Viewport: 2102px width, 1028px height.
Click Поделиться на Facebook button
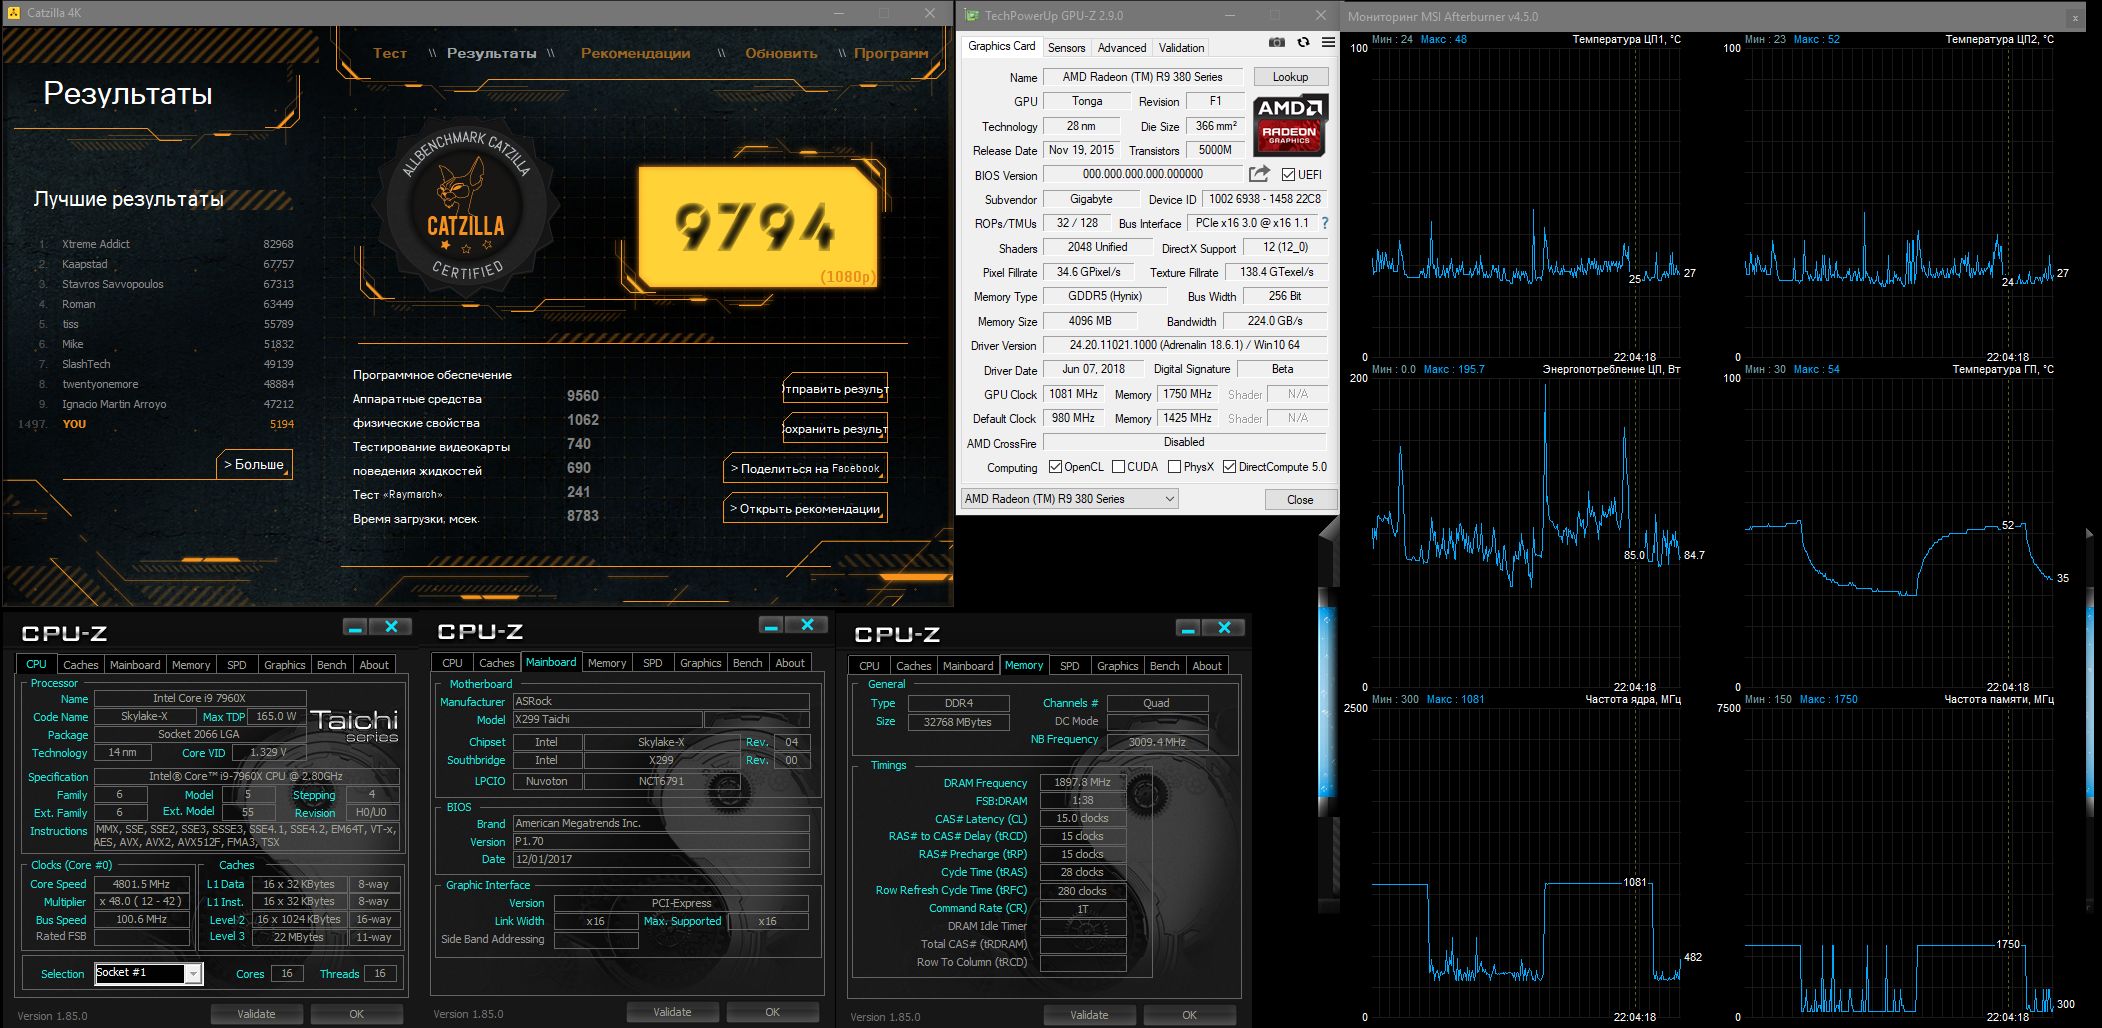click(x=805, y=469)
